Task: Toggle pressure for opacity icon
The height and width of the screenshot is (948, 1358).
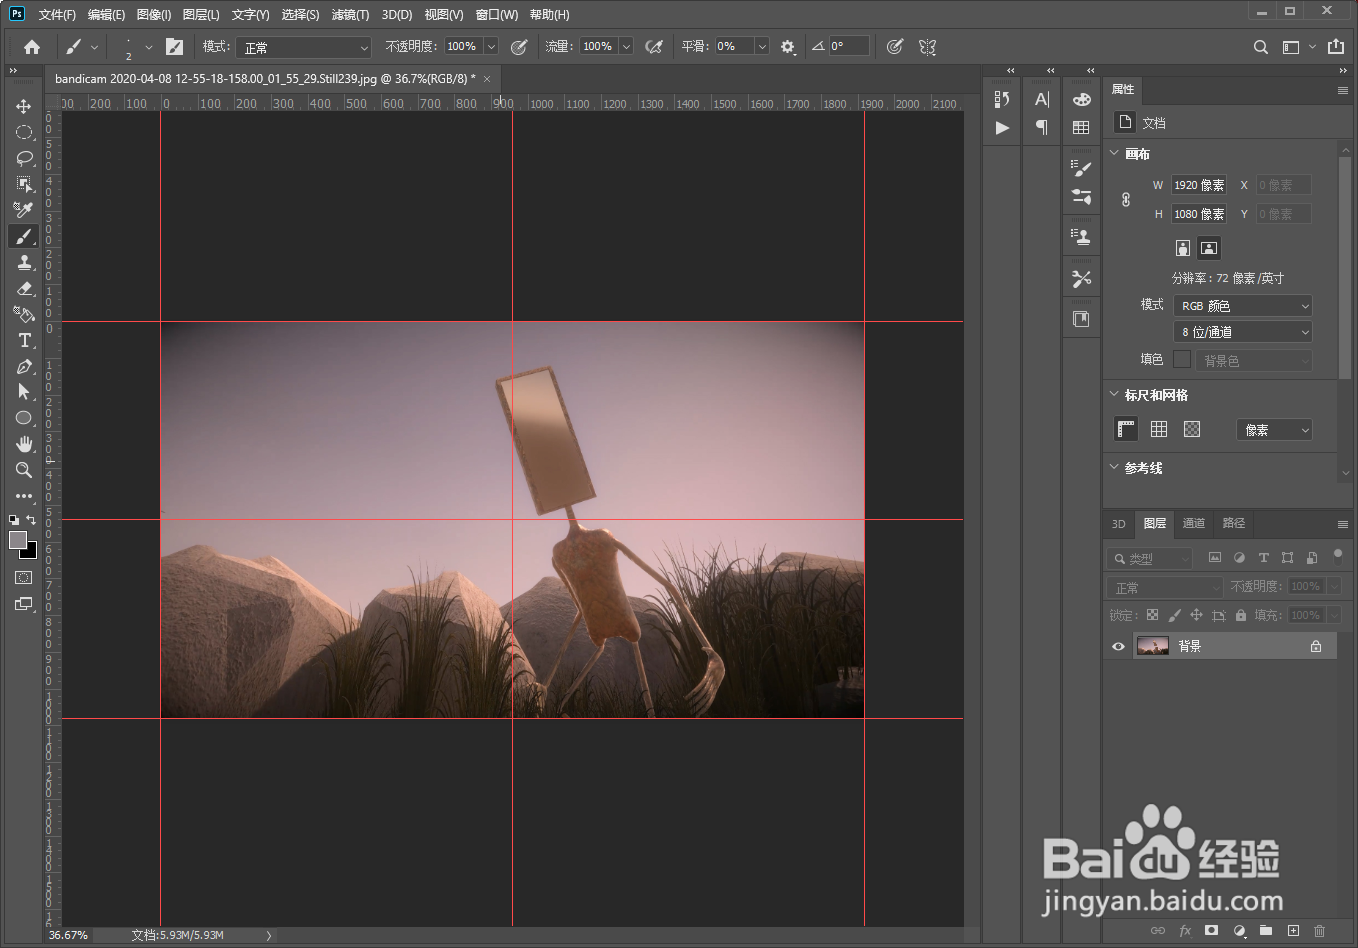Action: point(519,47)
